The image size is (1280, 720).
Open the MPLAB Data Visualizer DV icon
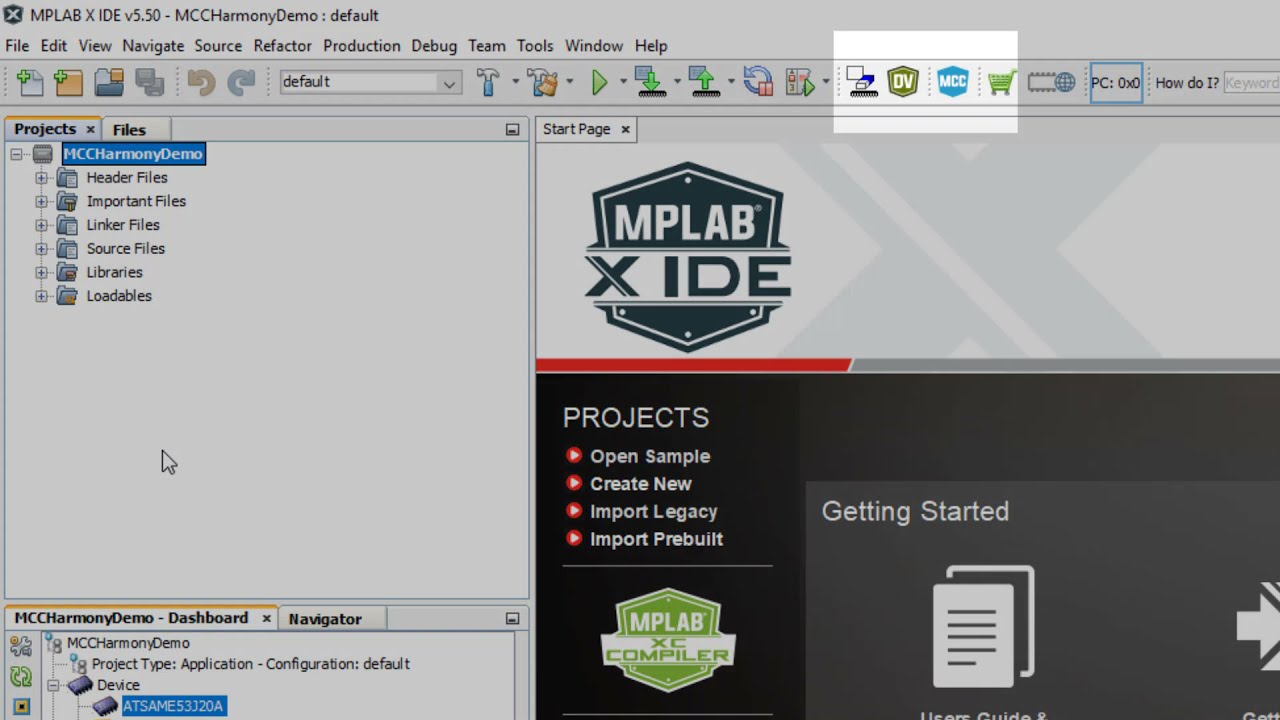[x=903, y=82]
